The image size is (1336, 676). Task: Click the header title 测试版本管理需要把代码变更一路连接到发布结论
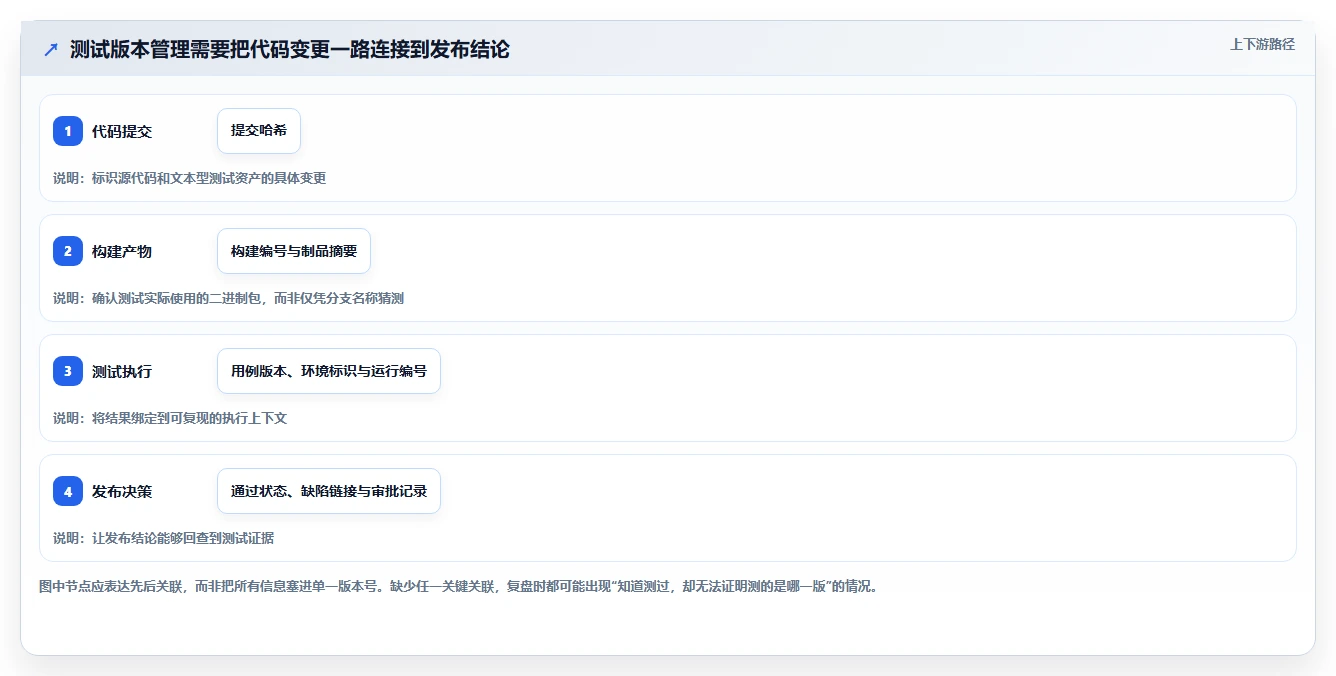(290, 49)
